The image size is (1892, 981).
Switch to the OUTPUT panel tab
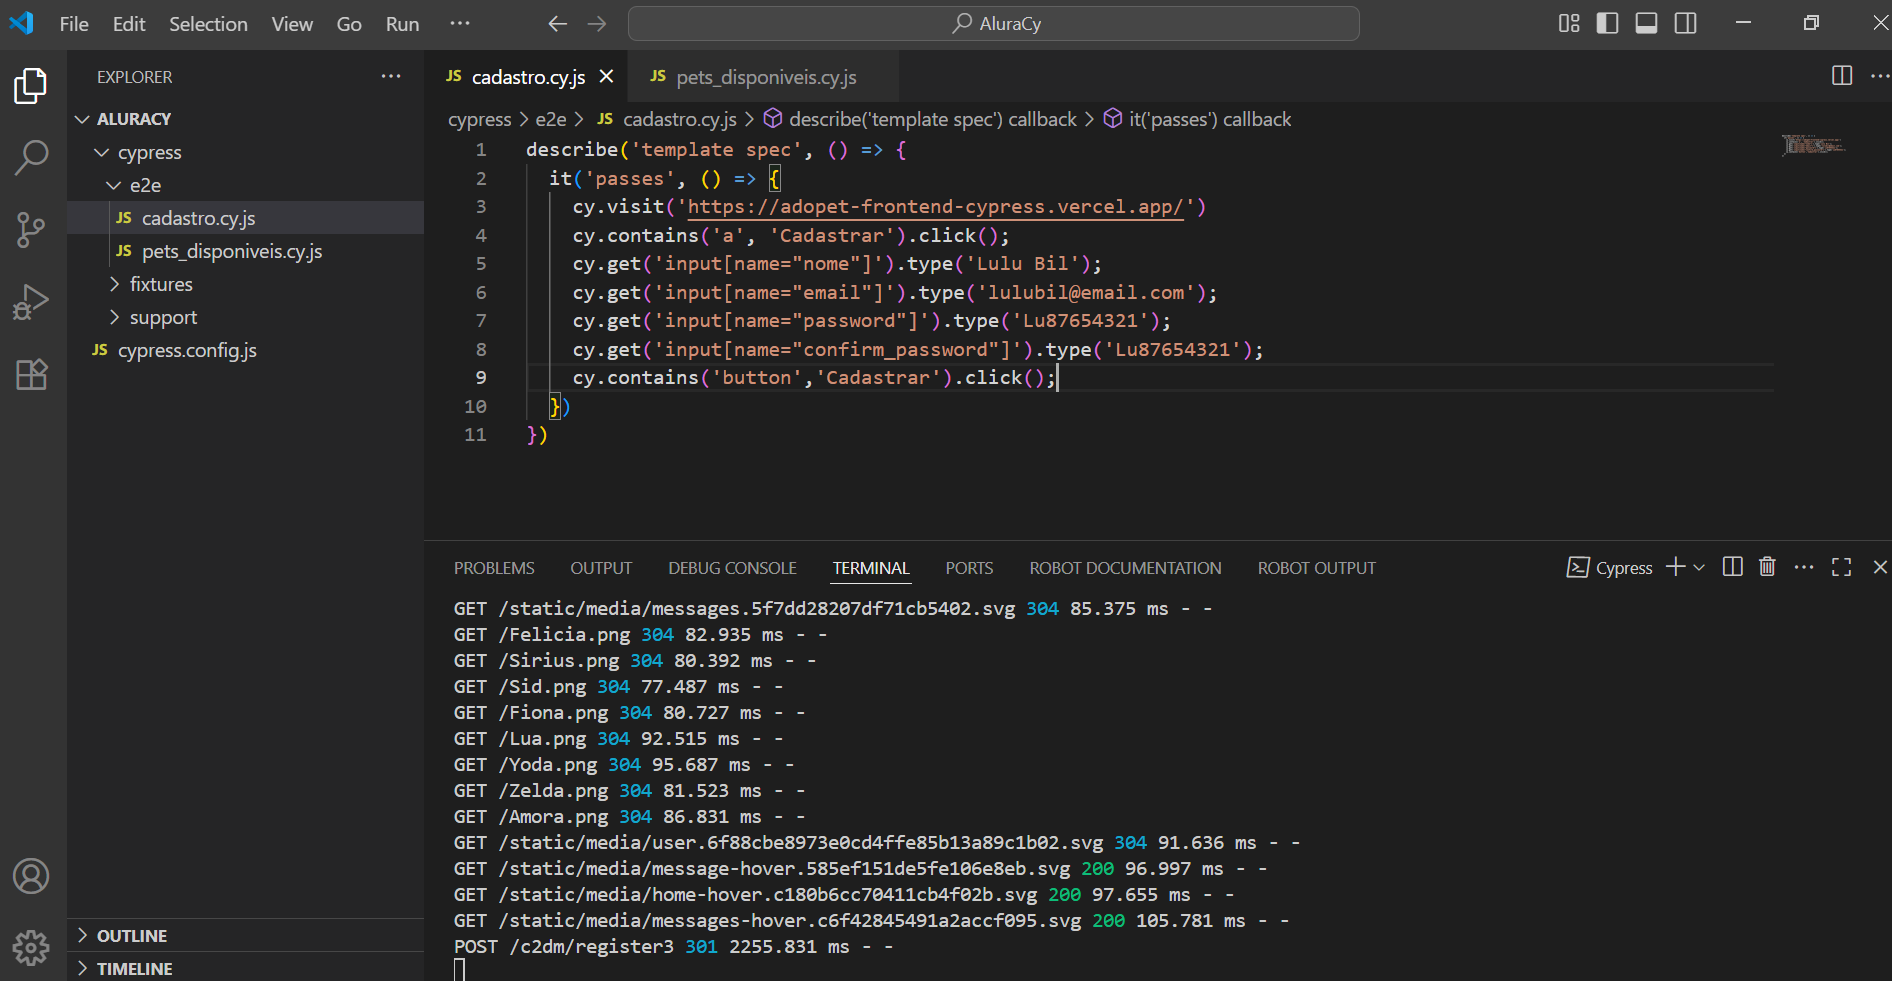pos(601,568)
